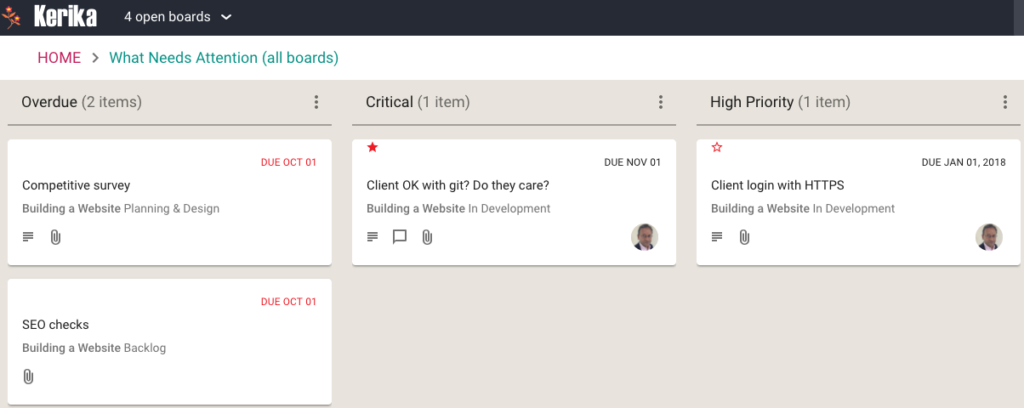The width and height of the screenshot is (1024, 408).
Task: Click the Kerika logo icon
Action: pos(11,17)
